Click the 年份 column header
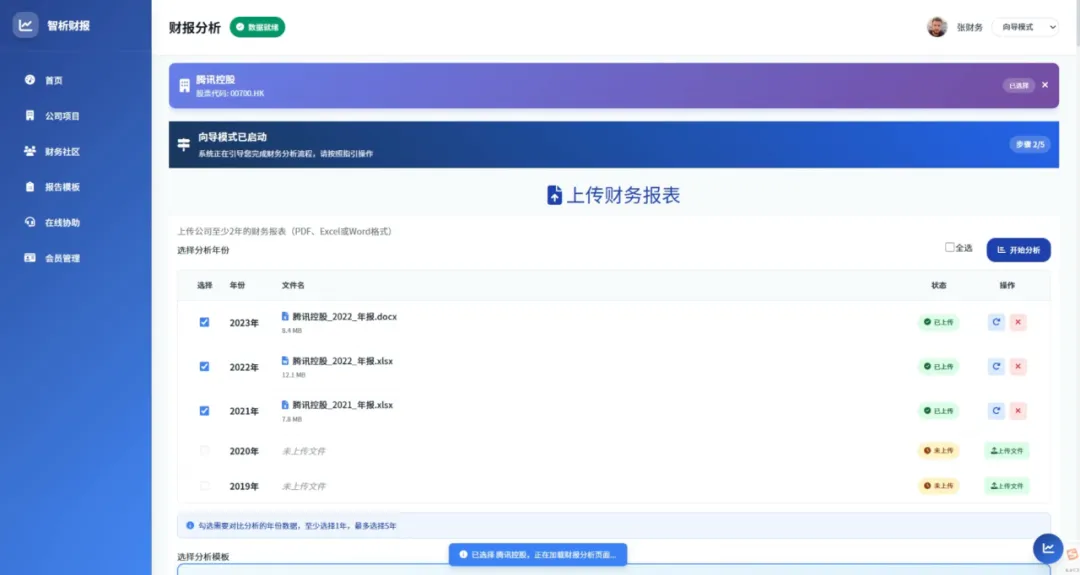Screen dimensions: 1080x575 click(x=238, y=285)
